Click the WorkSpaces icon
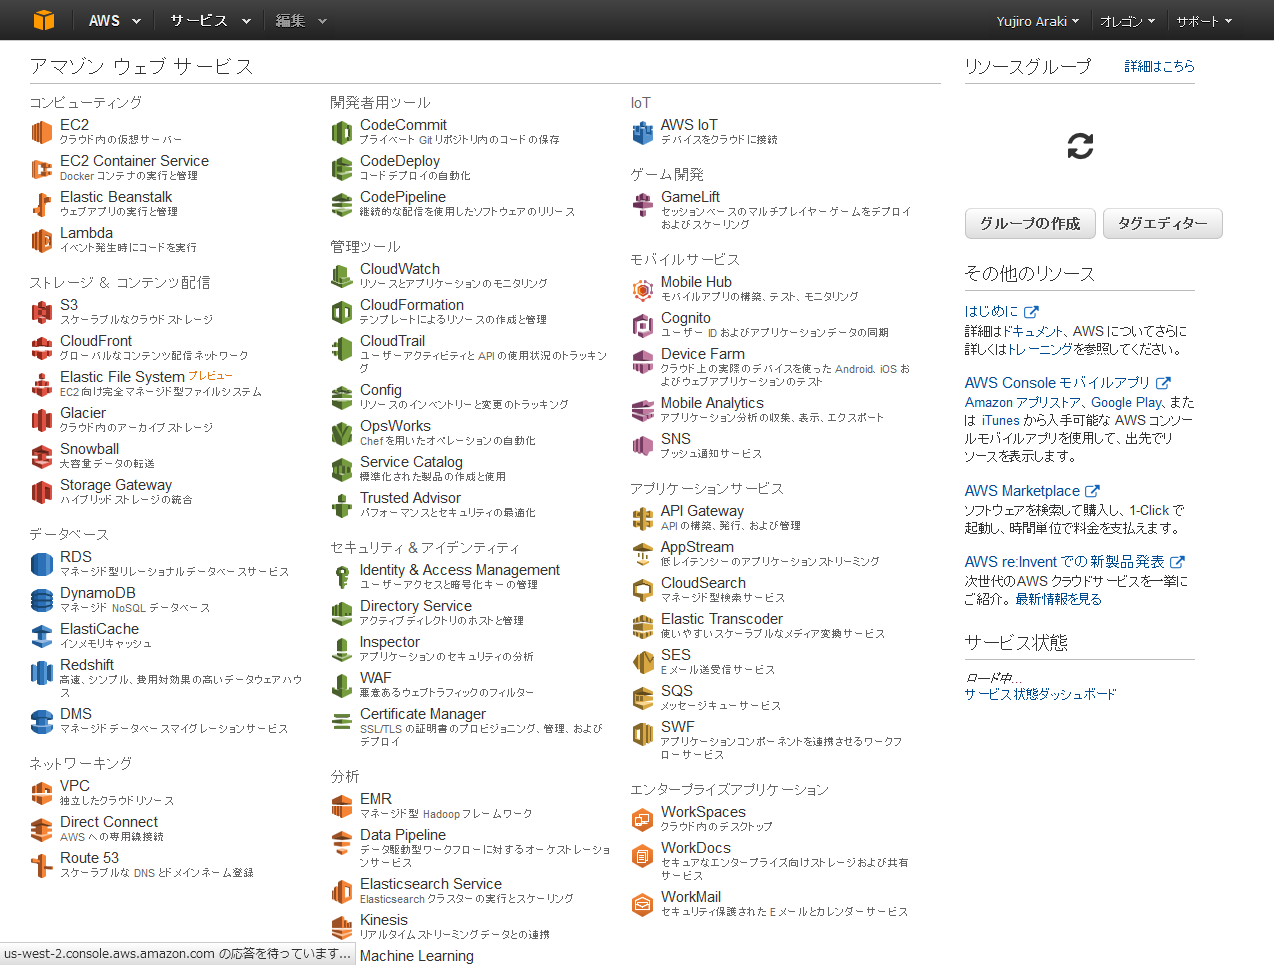 [643, 819]
